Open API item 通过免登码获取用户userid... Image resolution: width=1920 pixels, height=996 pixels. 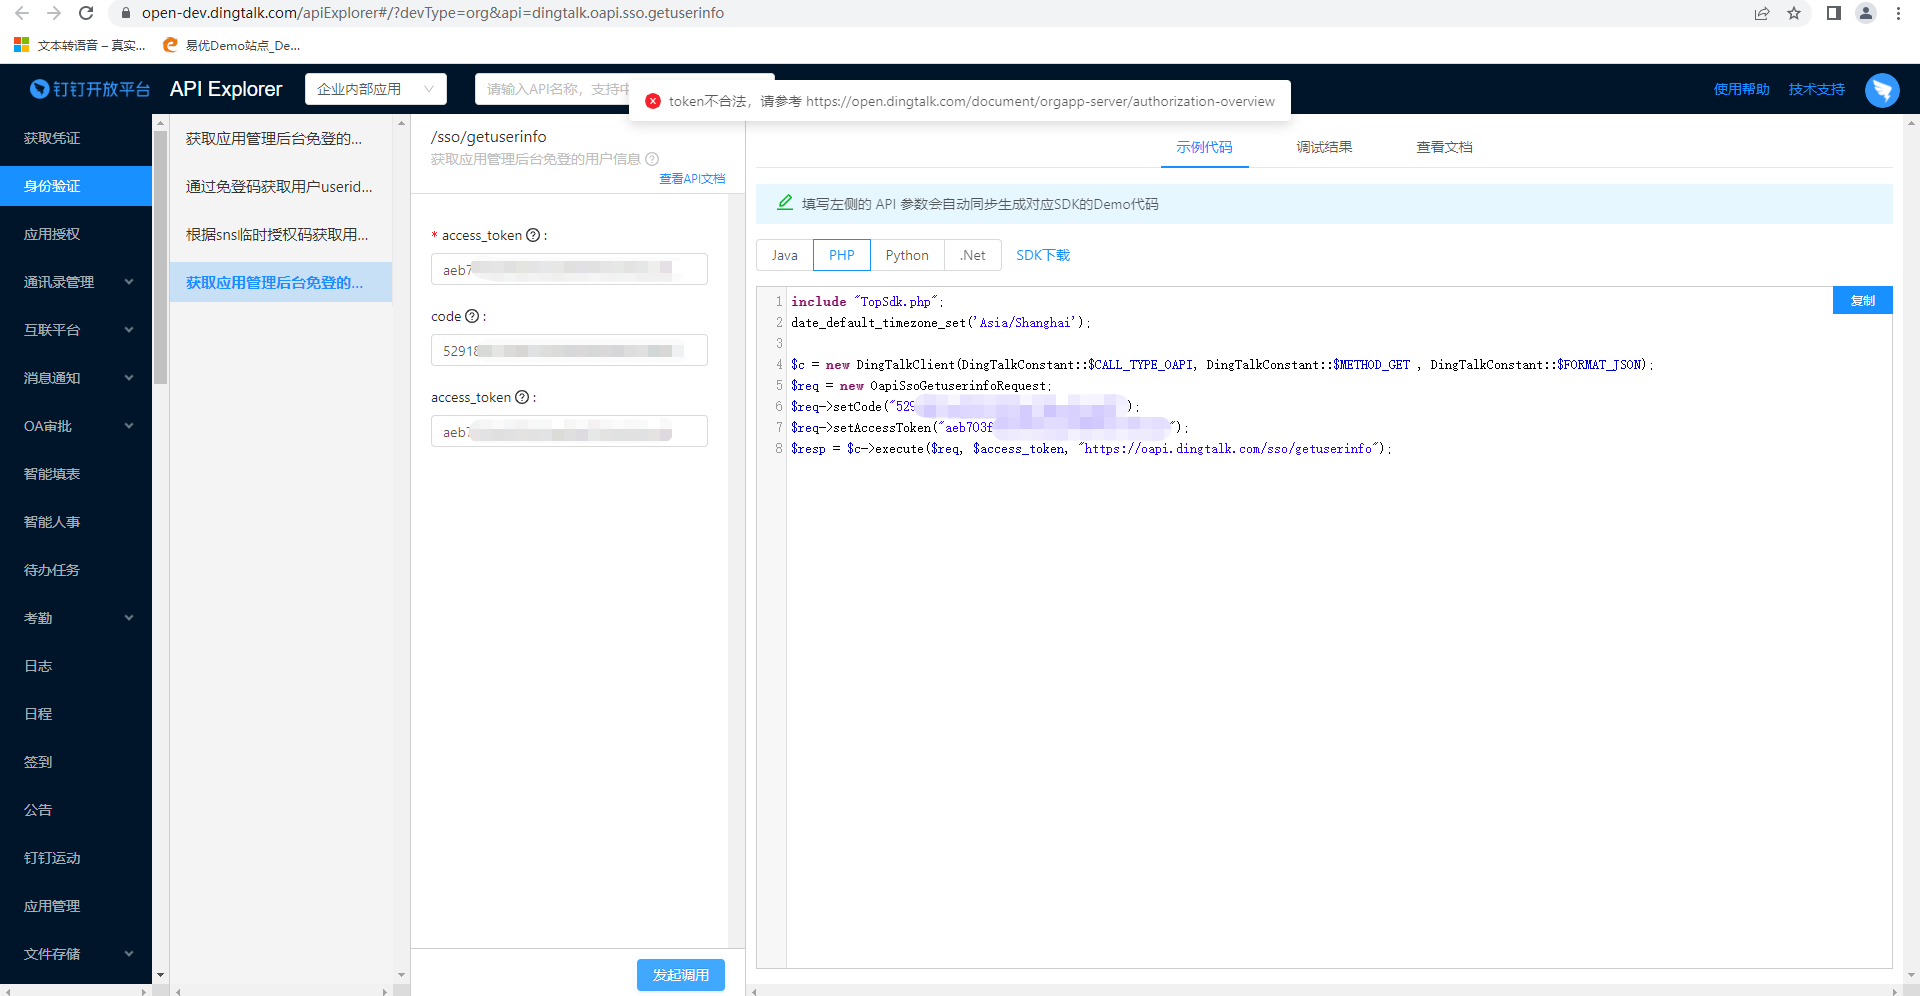pyautogui.click(x=281, y=186)
